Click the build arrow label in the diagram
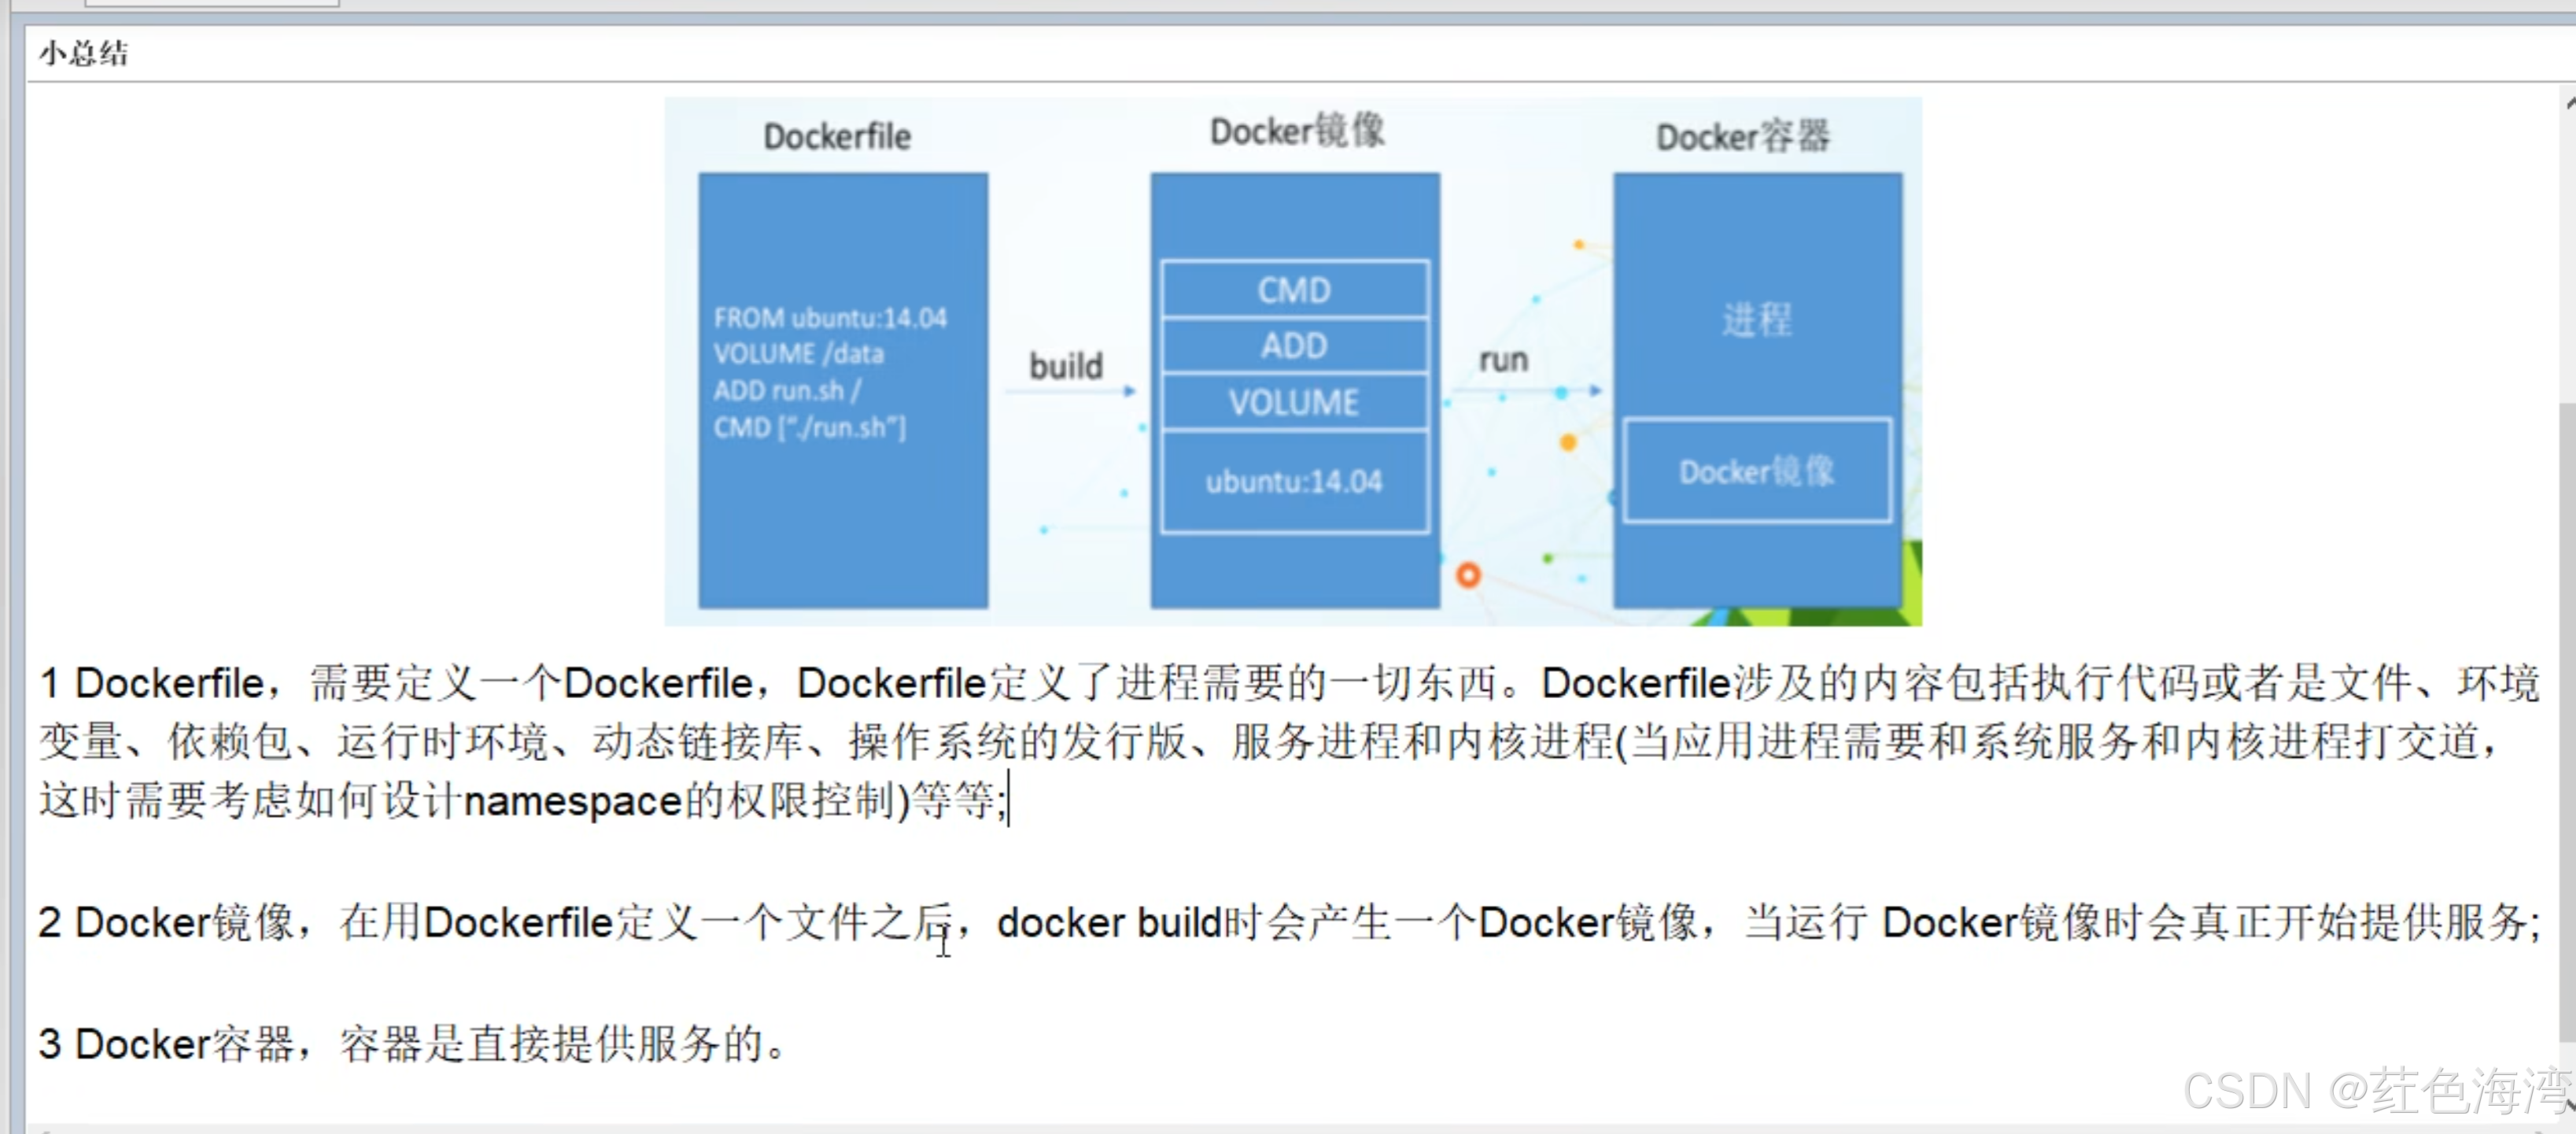This screenshot has height=1134, width=2576. click(x=1066, y=366)
